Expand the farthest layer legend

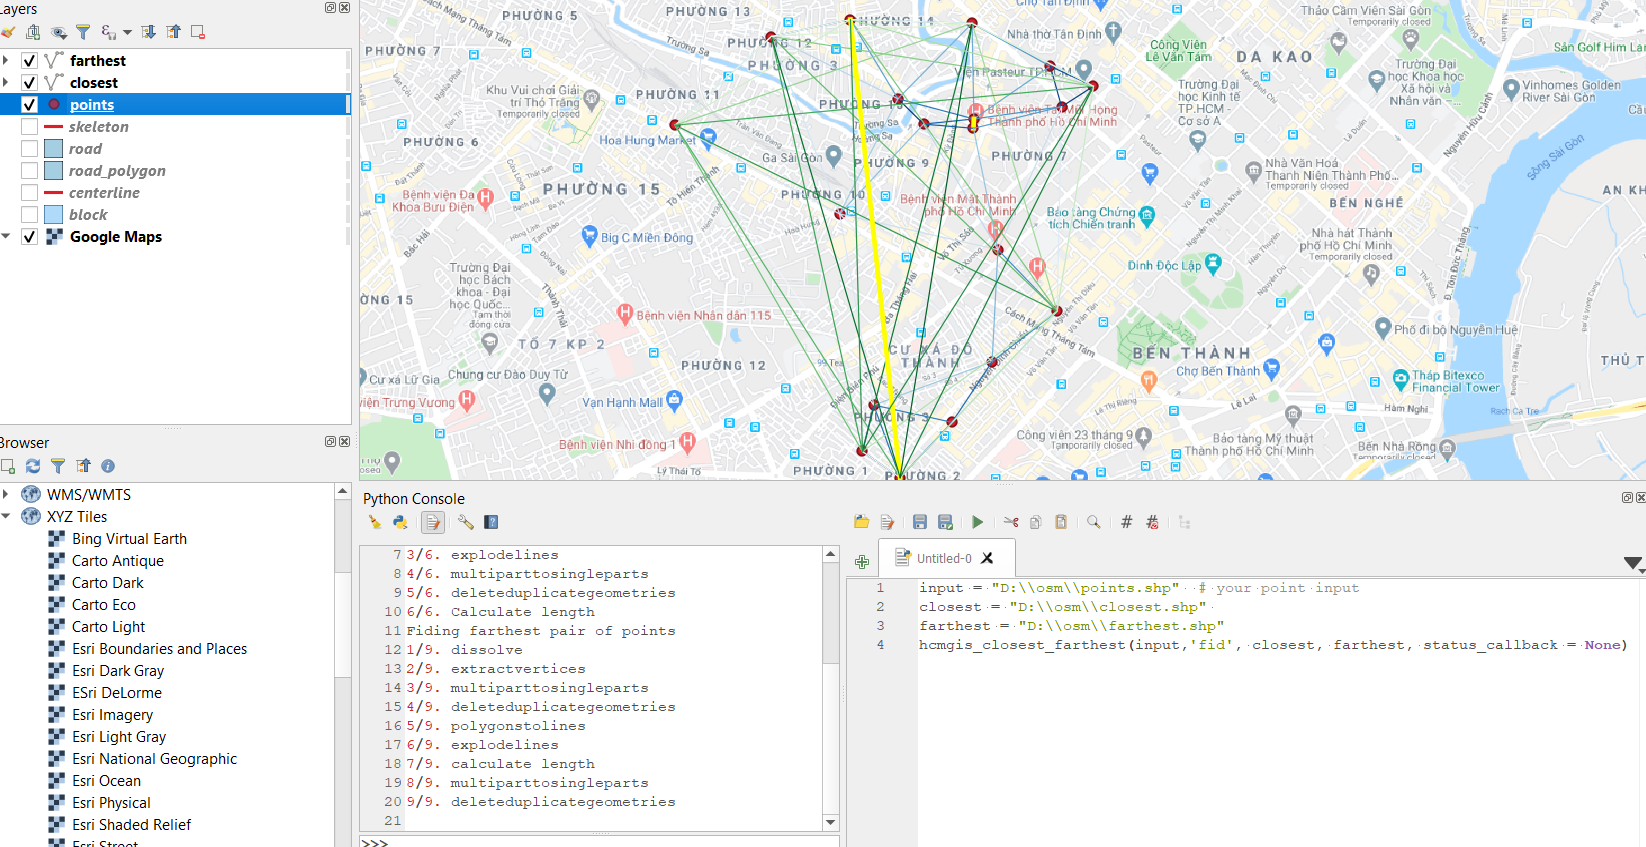pos(6,61)
